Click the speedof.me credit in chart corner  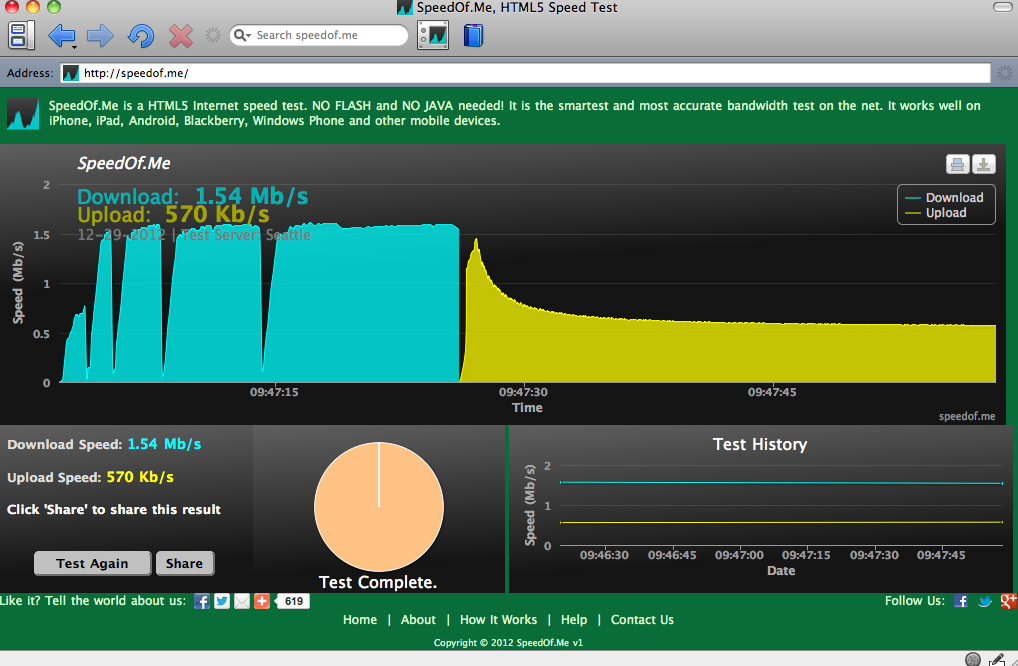(x=967, y=416)
